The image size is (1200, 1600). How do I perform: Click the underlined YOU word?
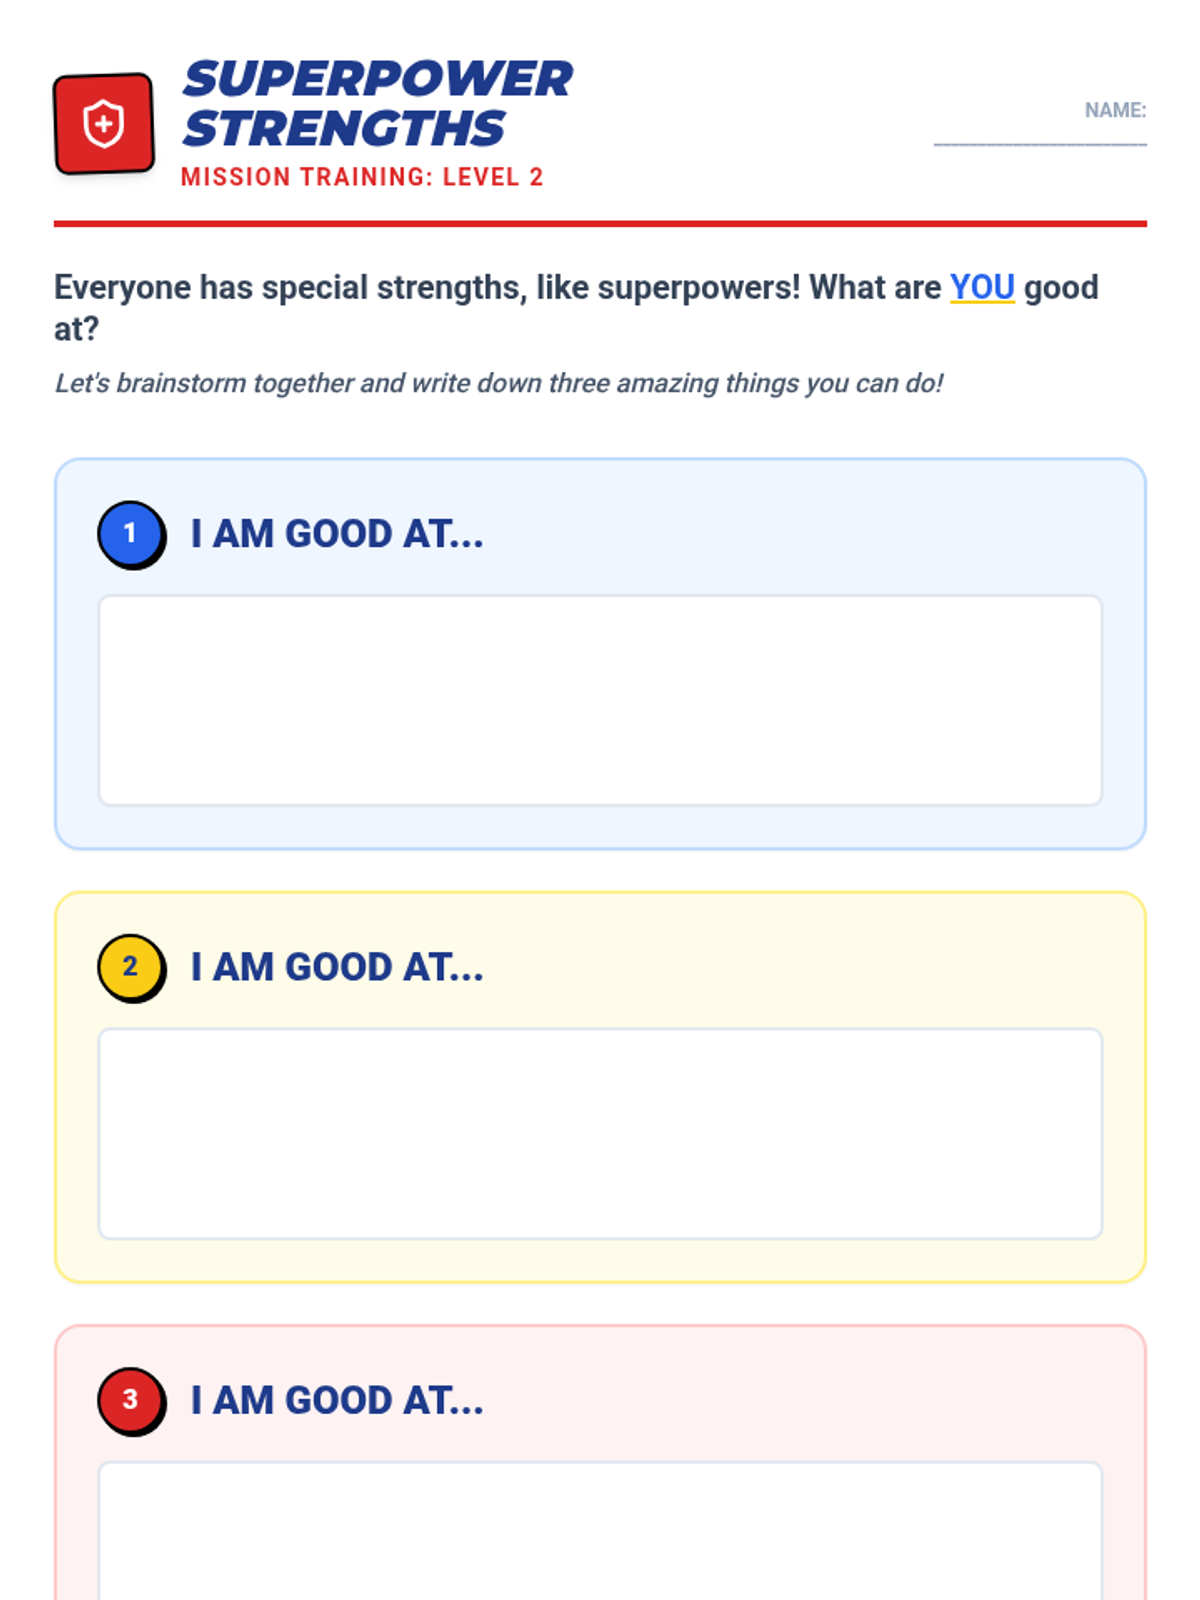click(982, 288)
